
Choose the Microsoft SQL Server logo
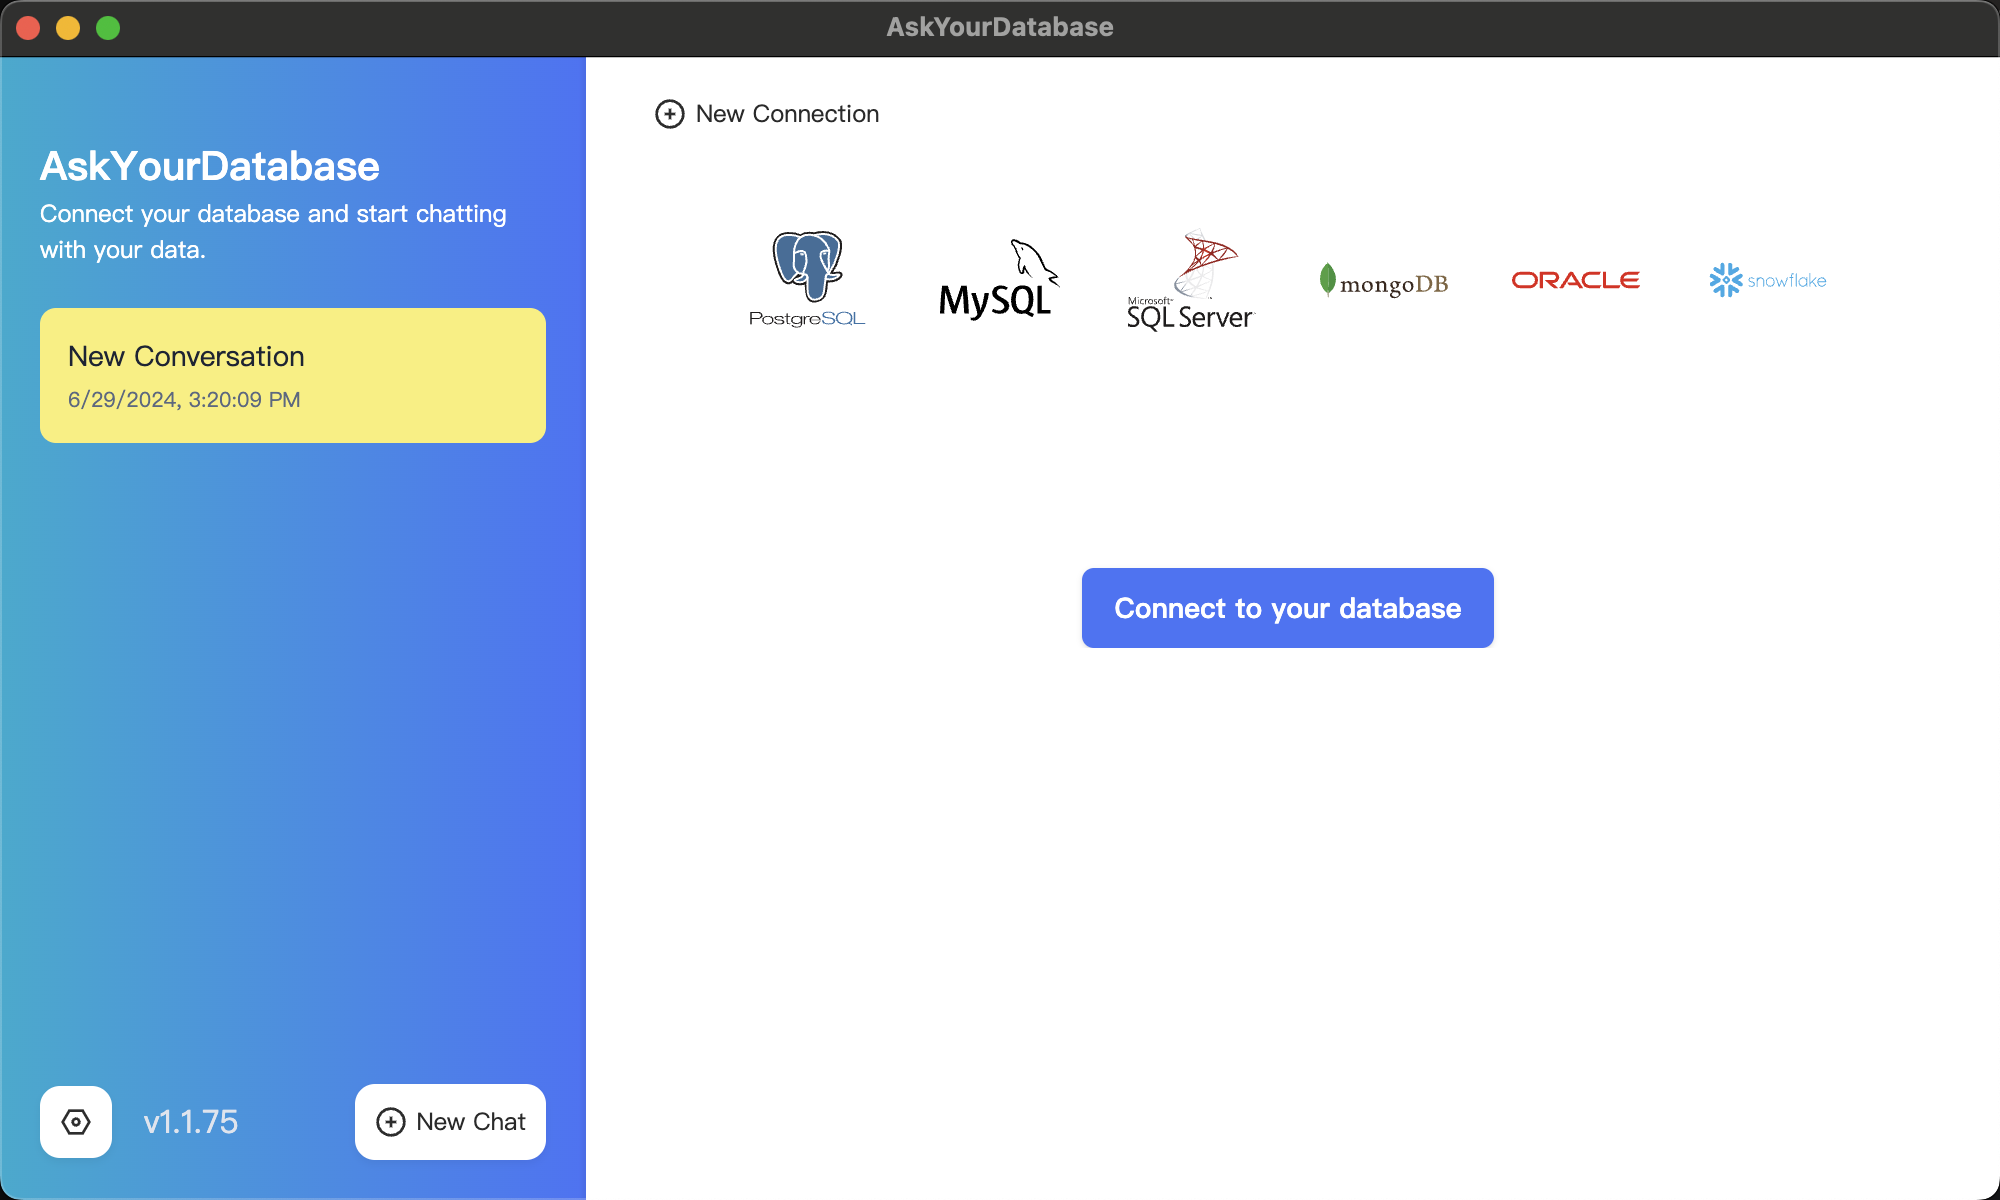1190,280
